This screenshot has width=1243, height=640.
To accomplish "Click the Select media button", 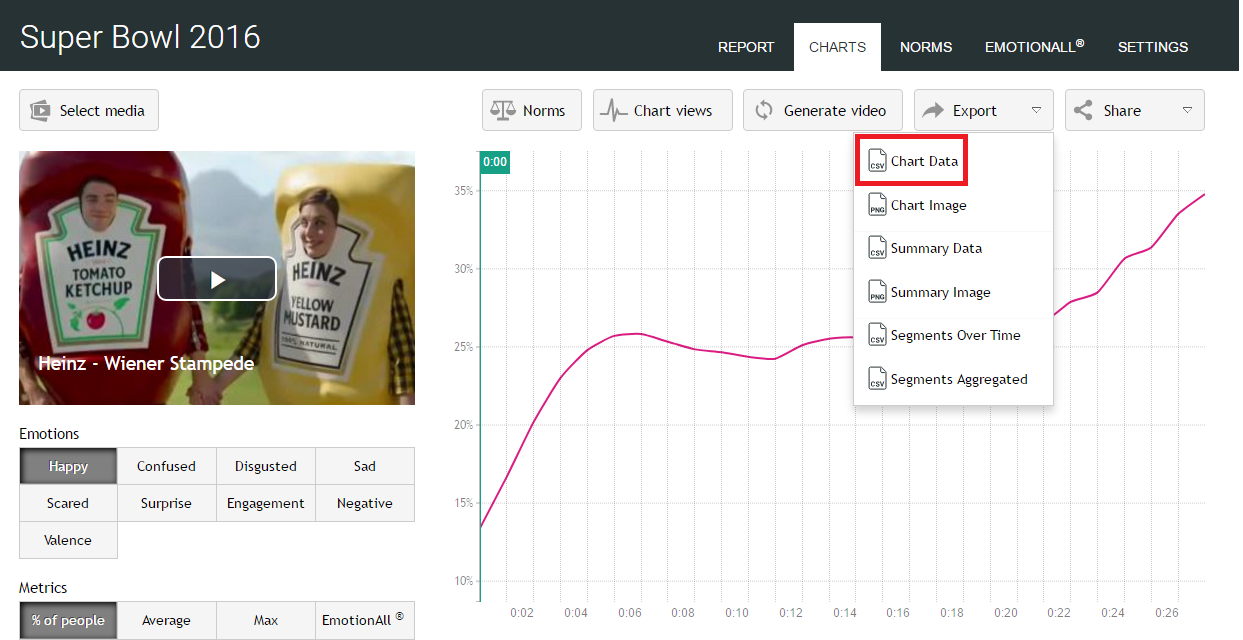I will [x=89, y=111].
